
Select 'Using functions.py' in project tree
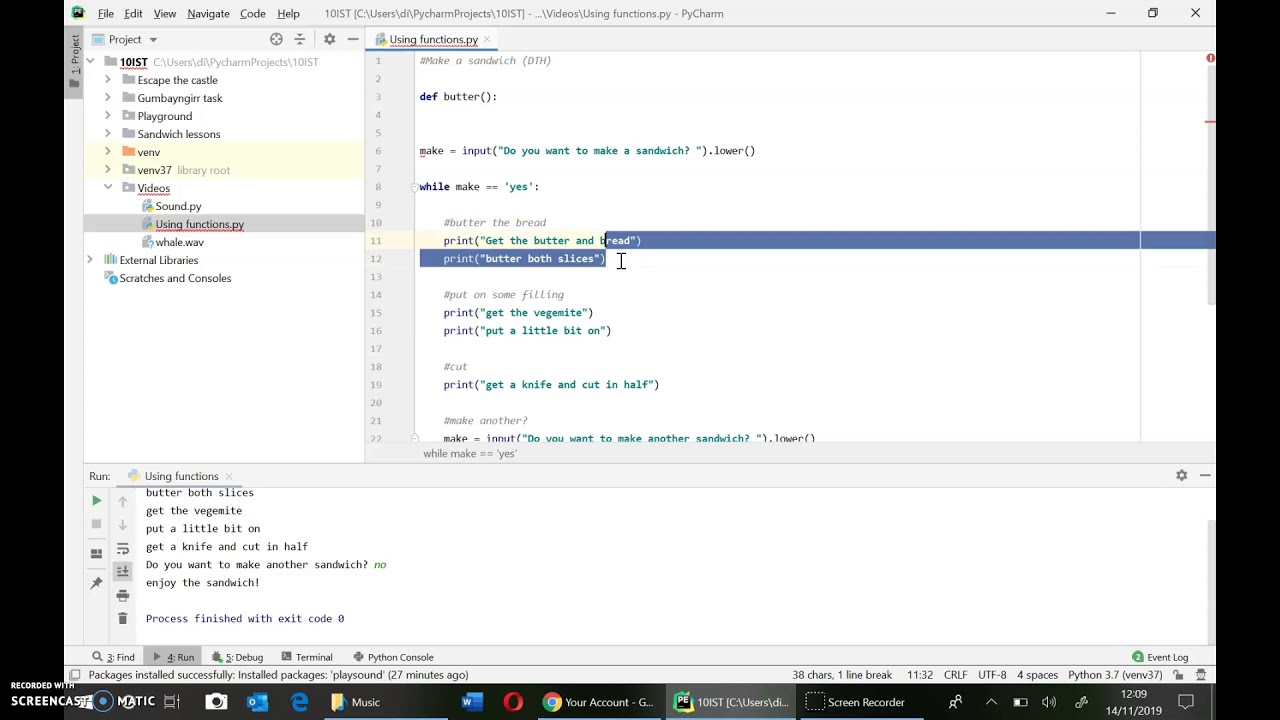(x=199, y=224)
